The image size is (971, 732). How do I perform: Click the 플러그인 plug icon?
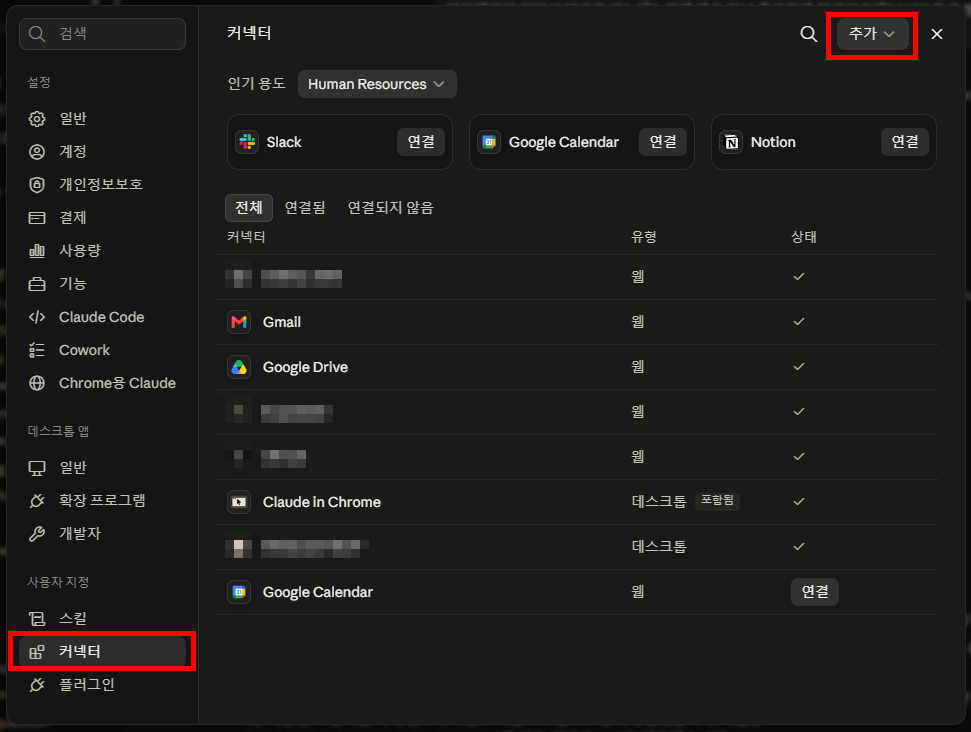pos(37,684)
